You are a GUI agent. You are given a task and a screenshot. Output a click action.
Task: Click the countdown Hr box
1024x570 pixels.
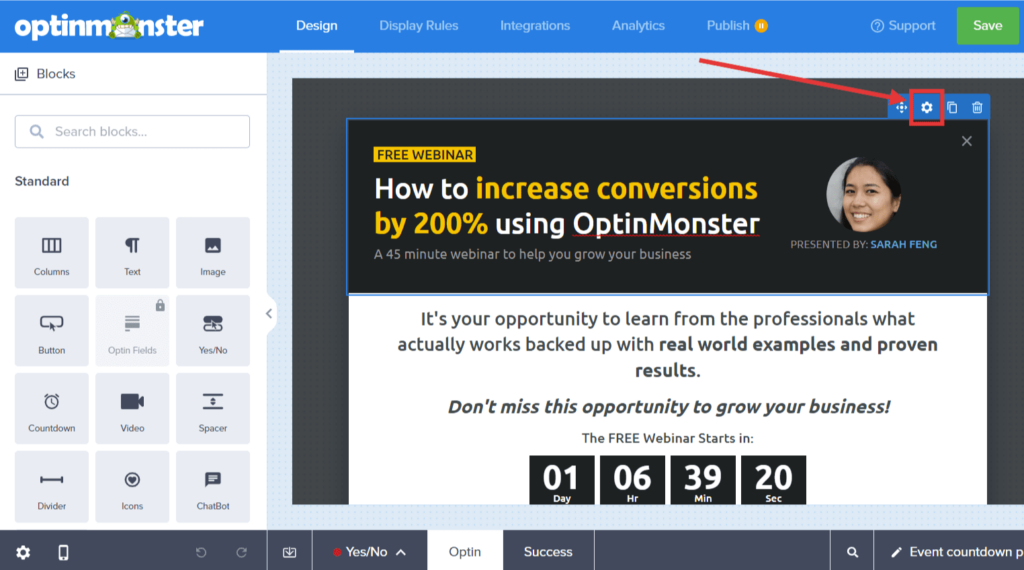click(x=632, y=480)
